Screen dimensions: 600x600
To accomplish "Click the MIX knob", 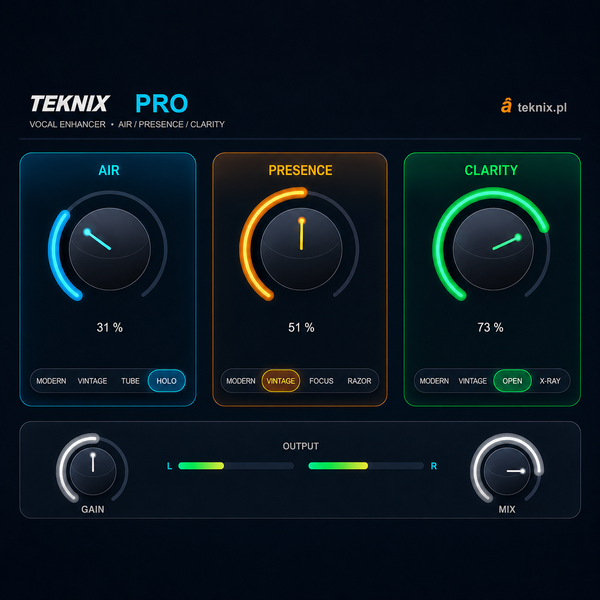I will click(x=507, y=471).
